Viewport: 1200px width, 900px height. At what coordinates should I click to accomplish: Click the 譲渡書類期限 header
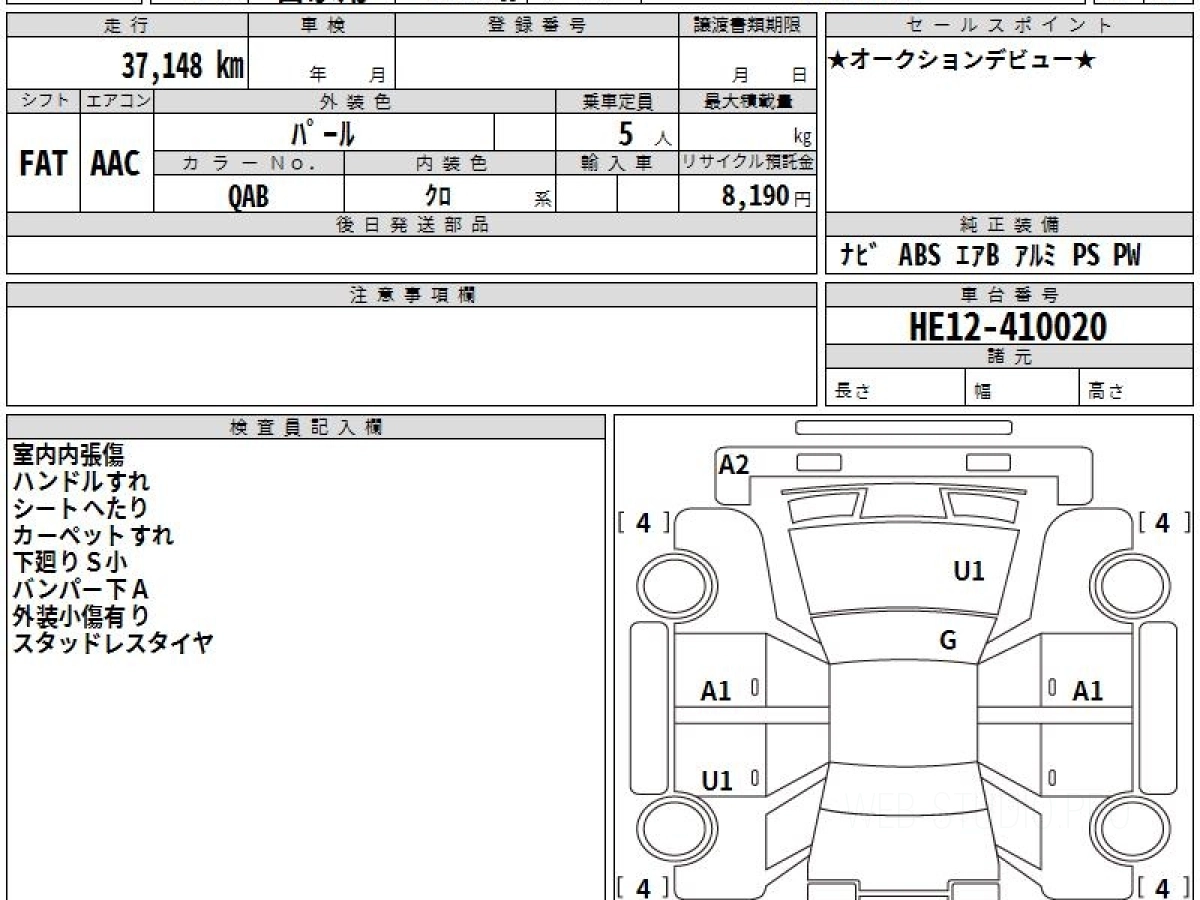(x=747, y=26)
